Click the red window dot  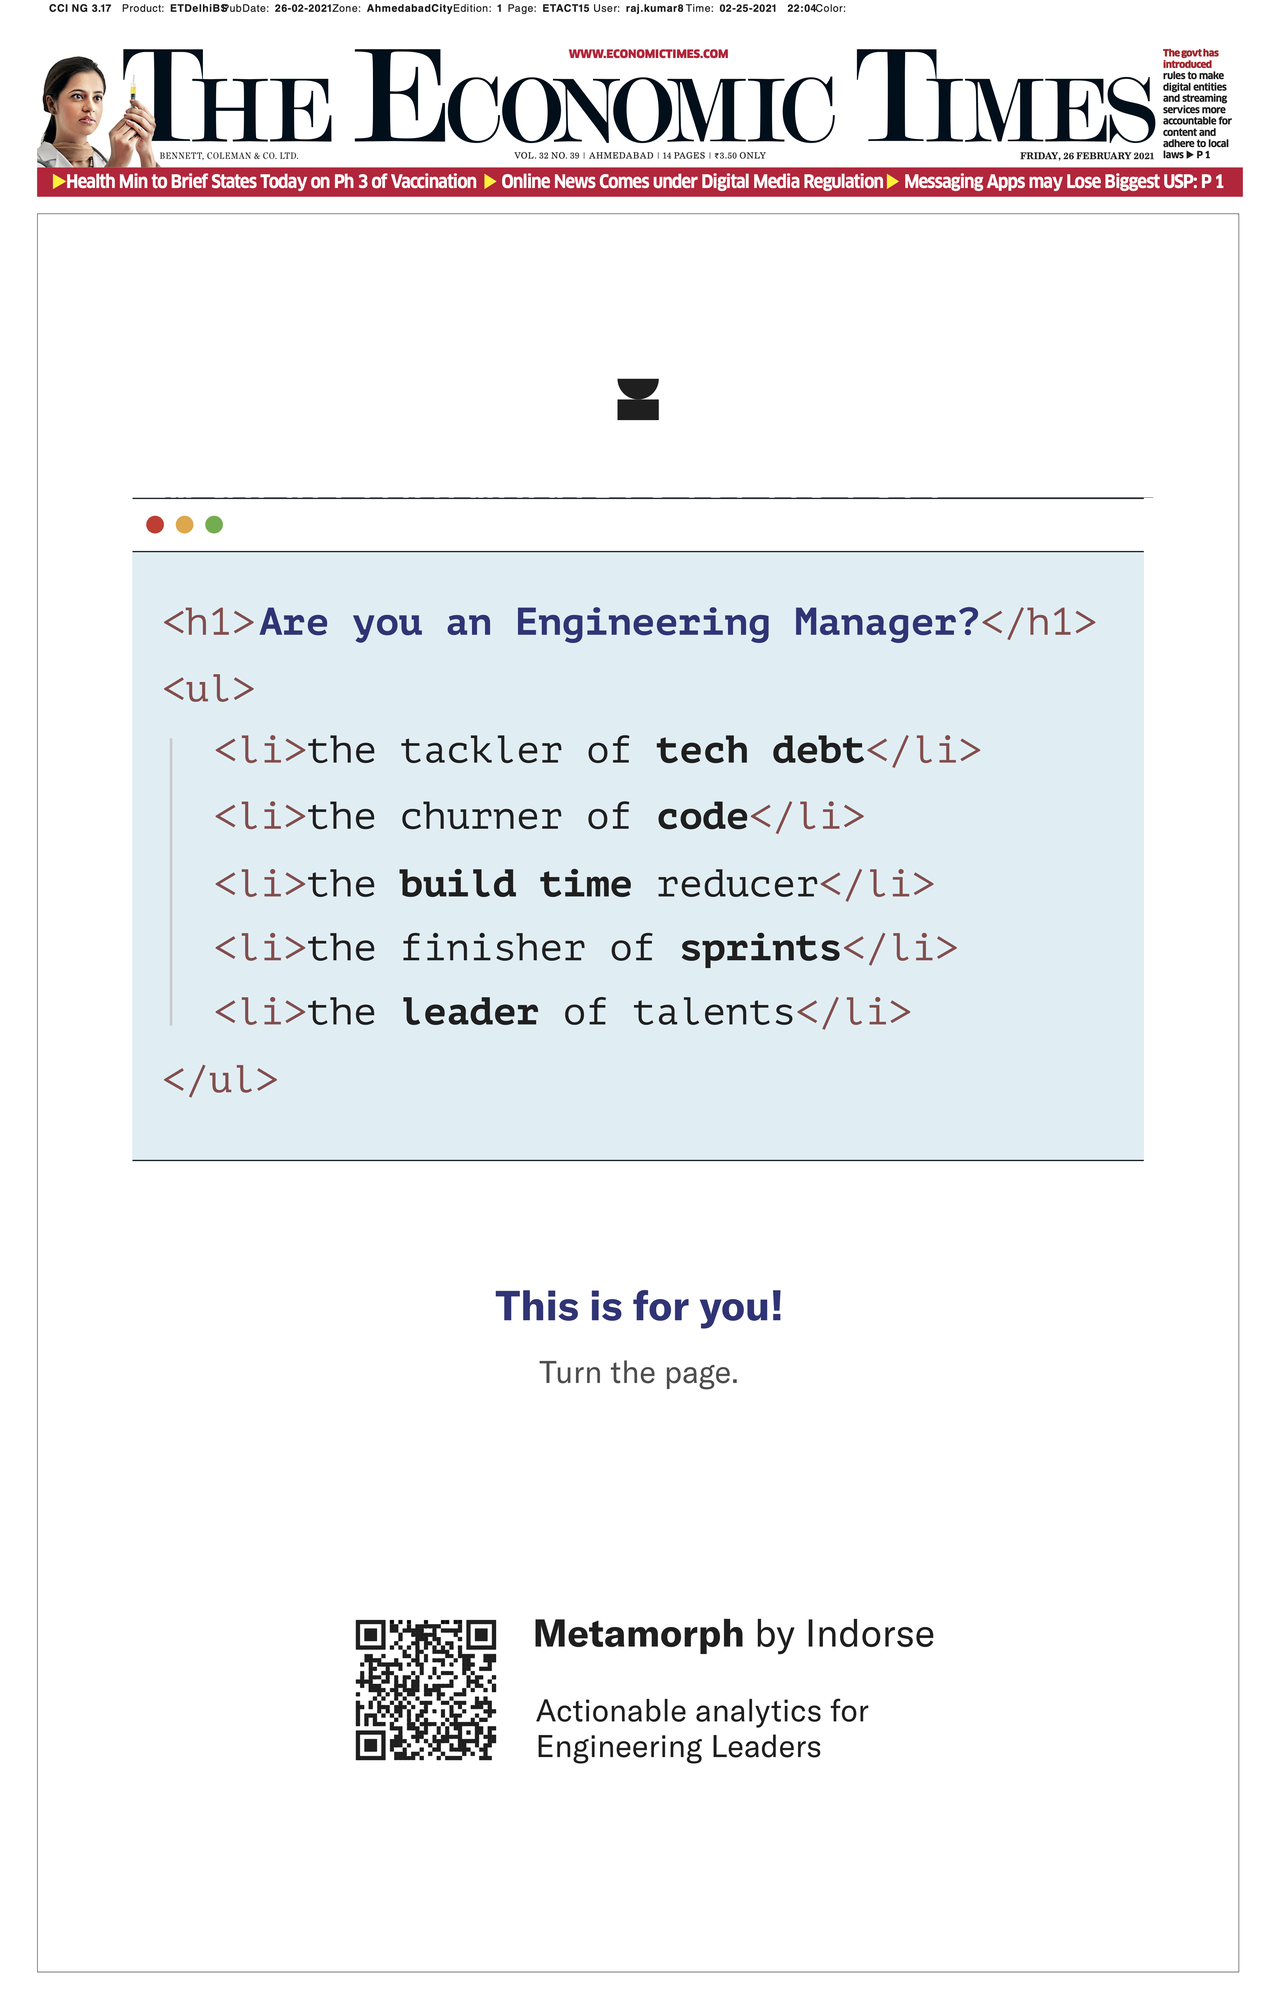pos(155,525)
